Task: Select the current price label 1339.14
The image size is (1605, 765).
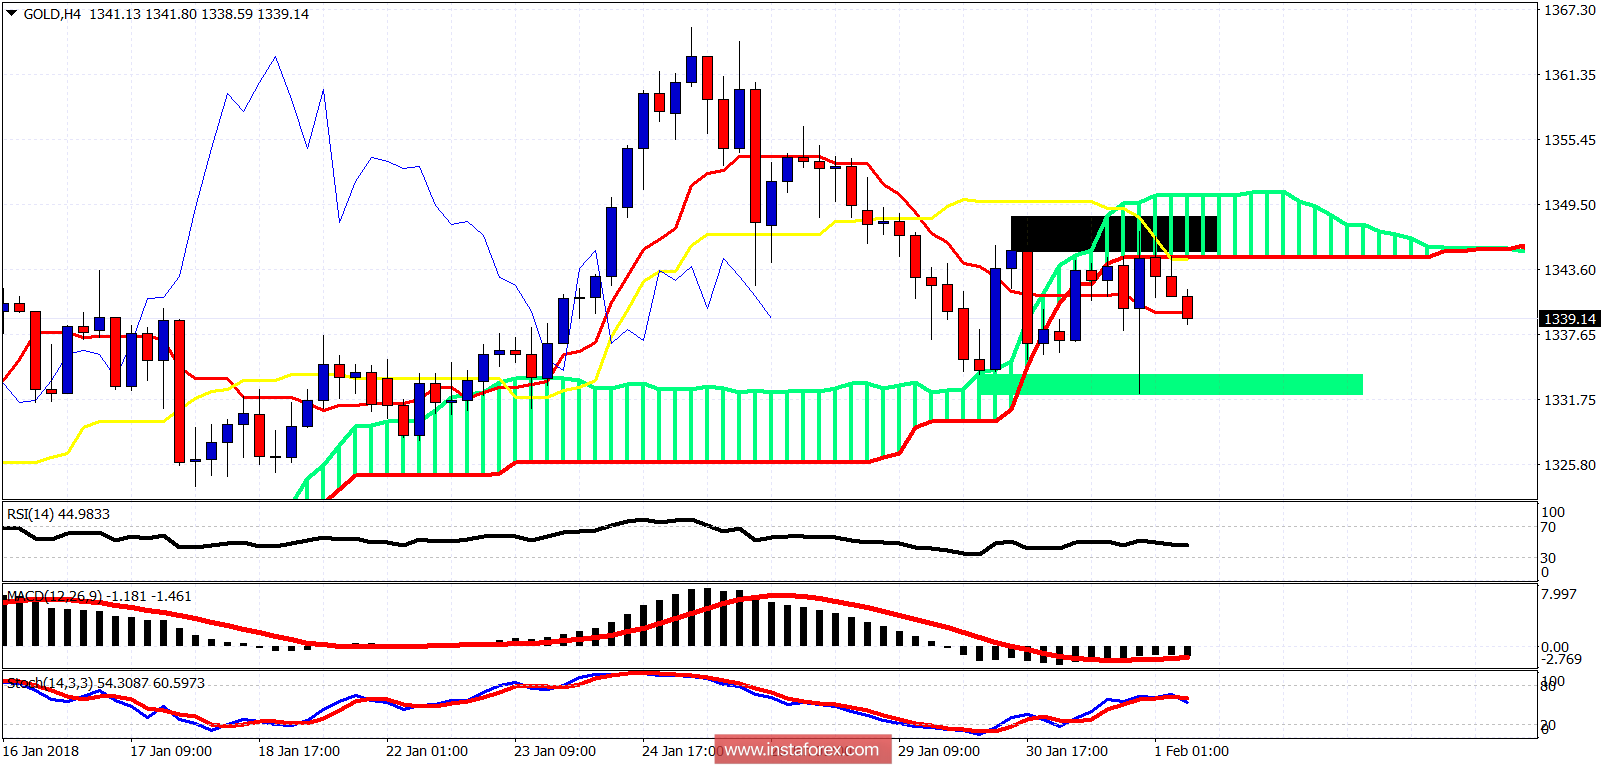Action: pos(1569,319)
